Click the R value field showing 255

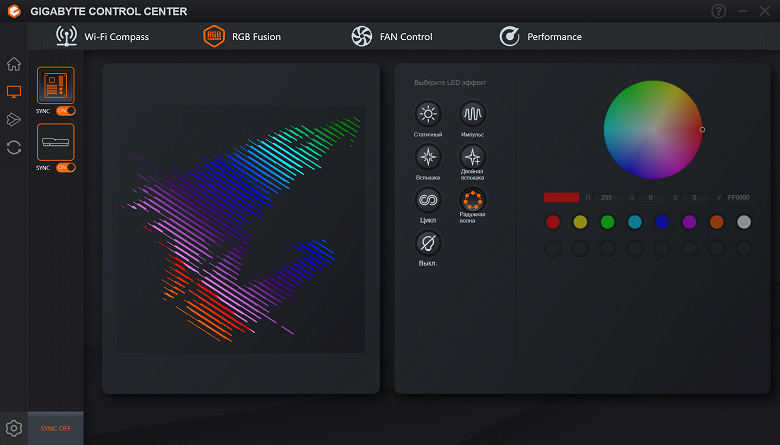point(607,197)
